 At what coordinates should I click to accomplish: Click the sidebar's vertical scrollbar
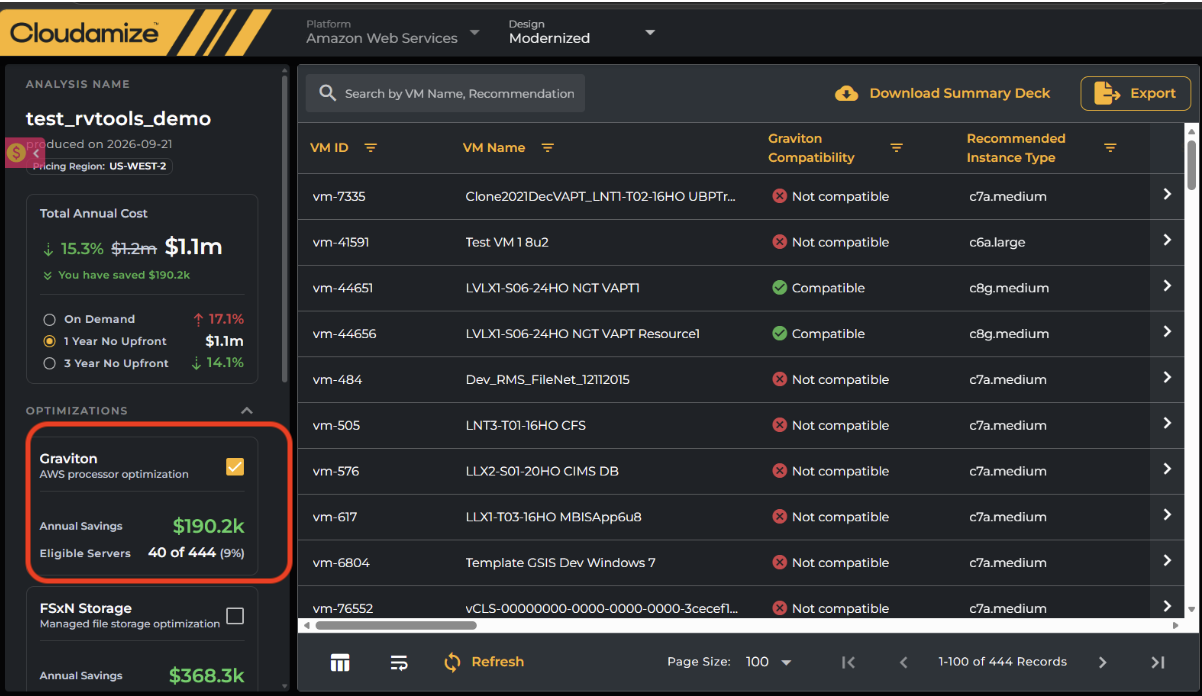[x=285, y=230]
